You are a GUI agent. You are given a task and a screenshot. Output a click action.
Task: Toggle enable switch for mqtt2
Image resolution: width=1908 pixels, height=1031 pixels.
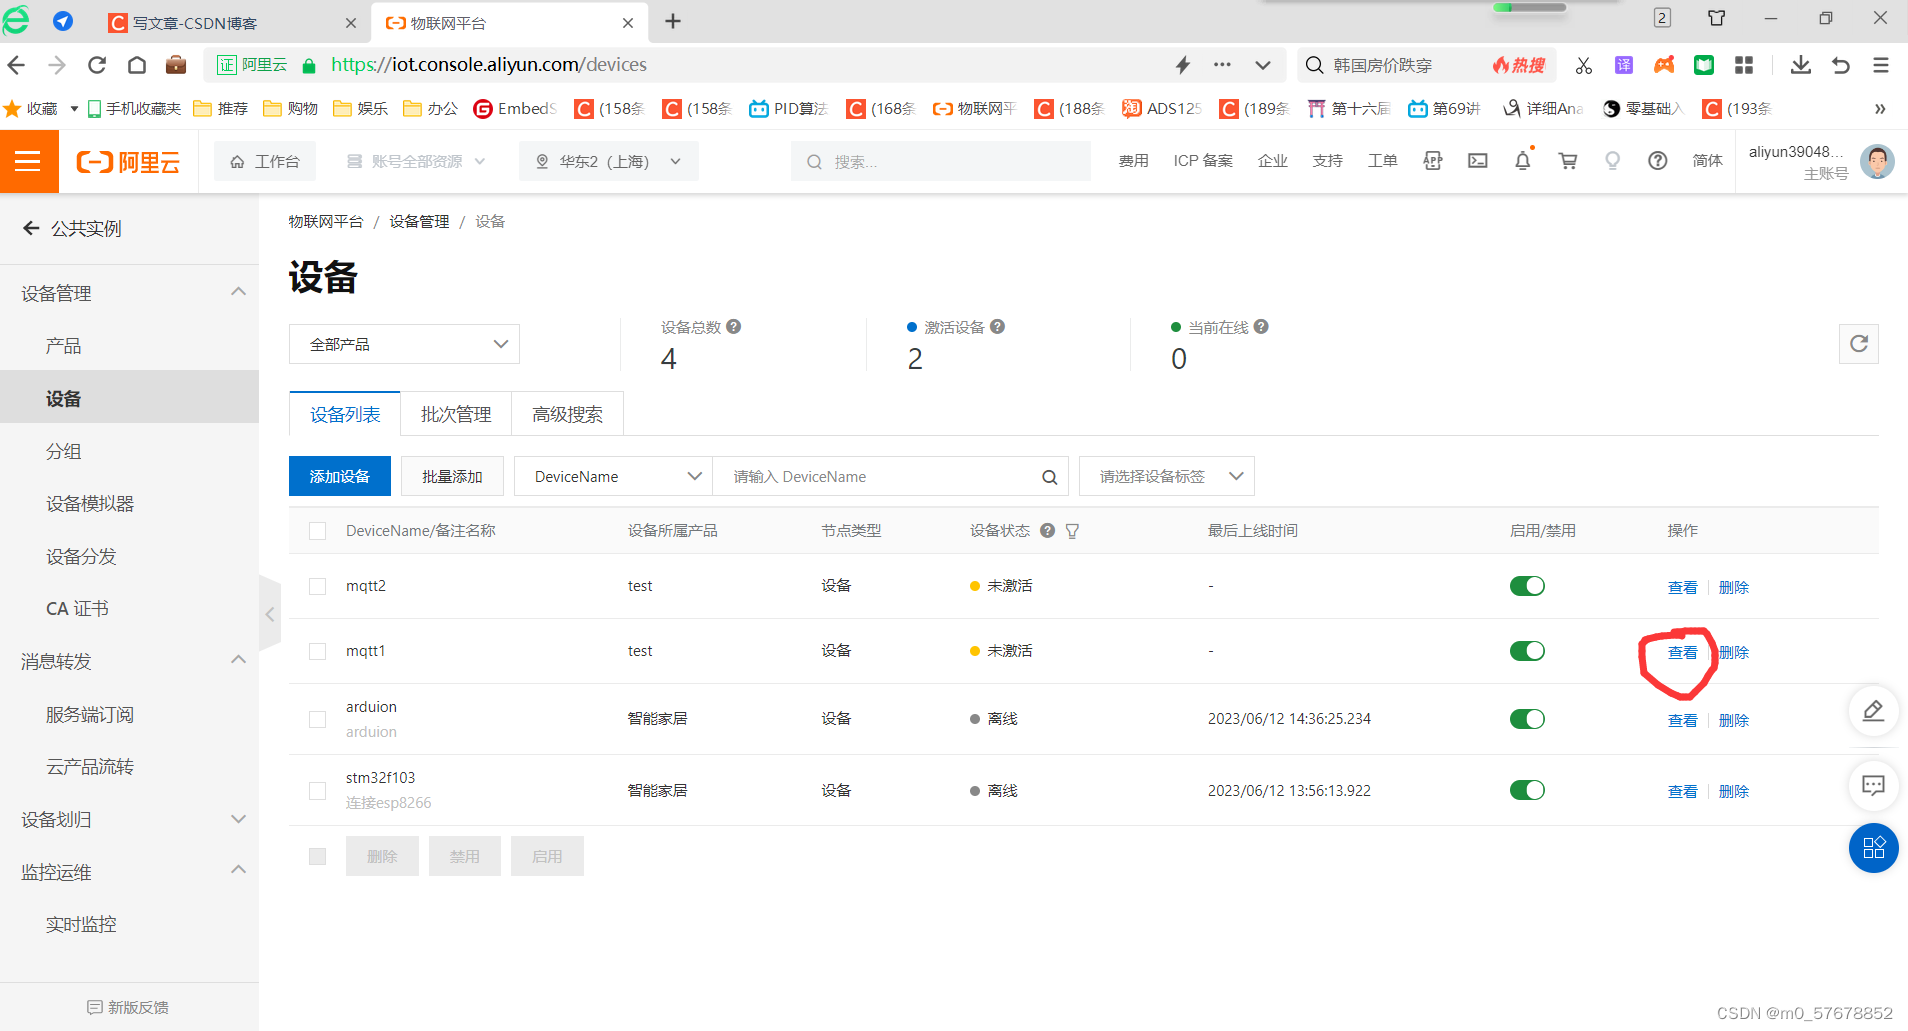(x=1527, y=586)
